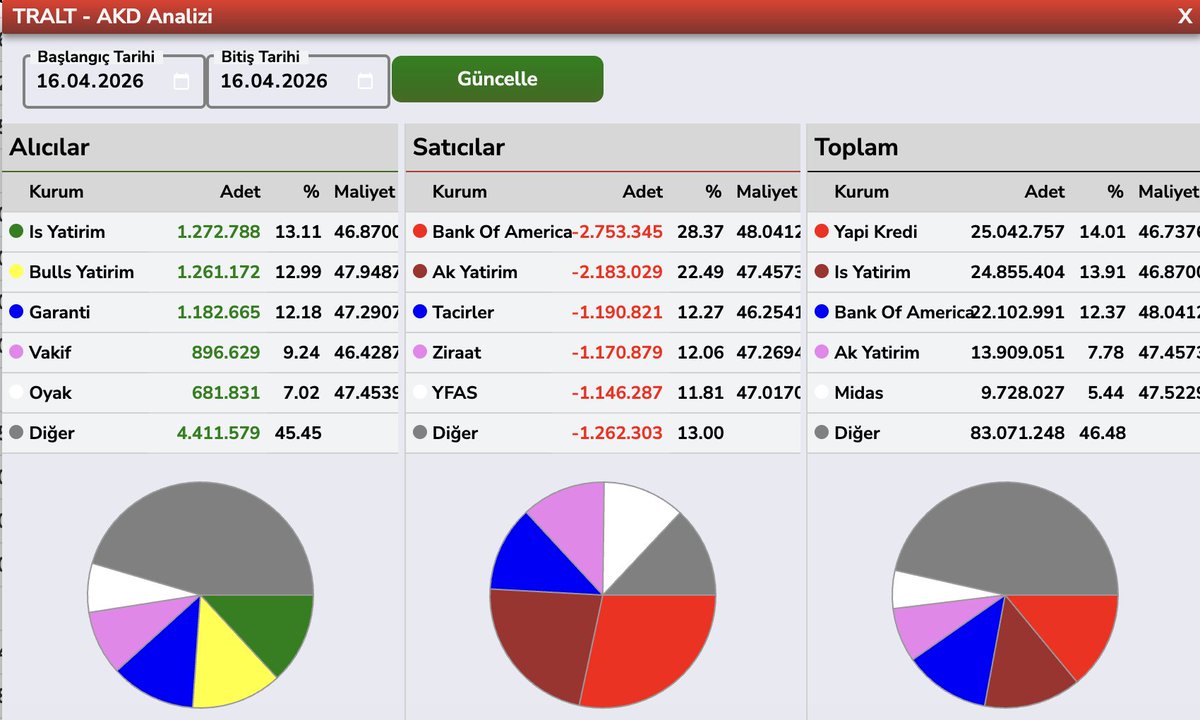
Task: Open calendar picker in Bitiş Tarihi field
Action: click(x=365, y=82)
